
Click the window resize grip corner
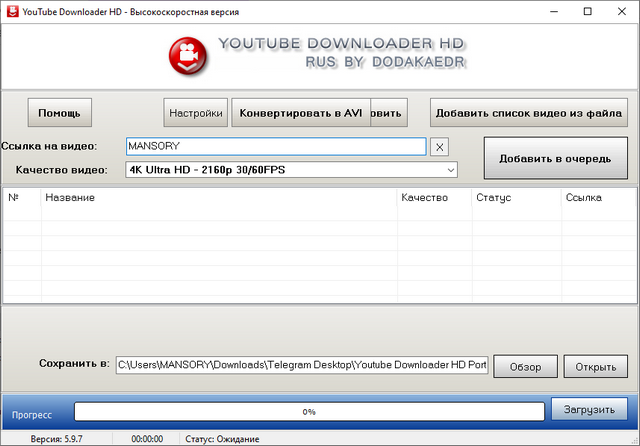[635, 441]
